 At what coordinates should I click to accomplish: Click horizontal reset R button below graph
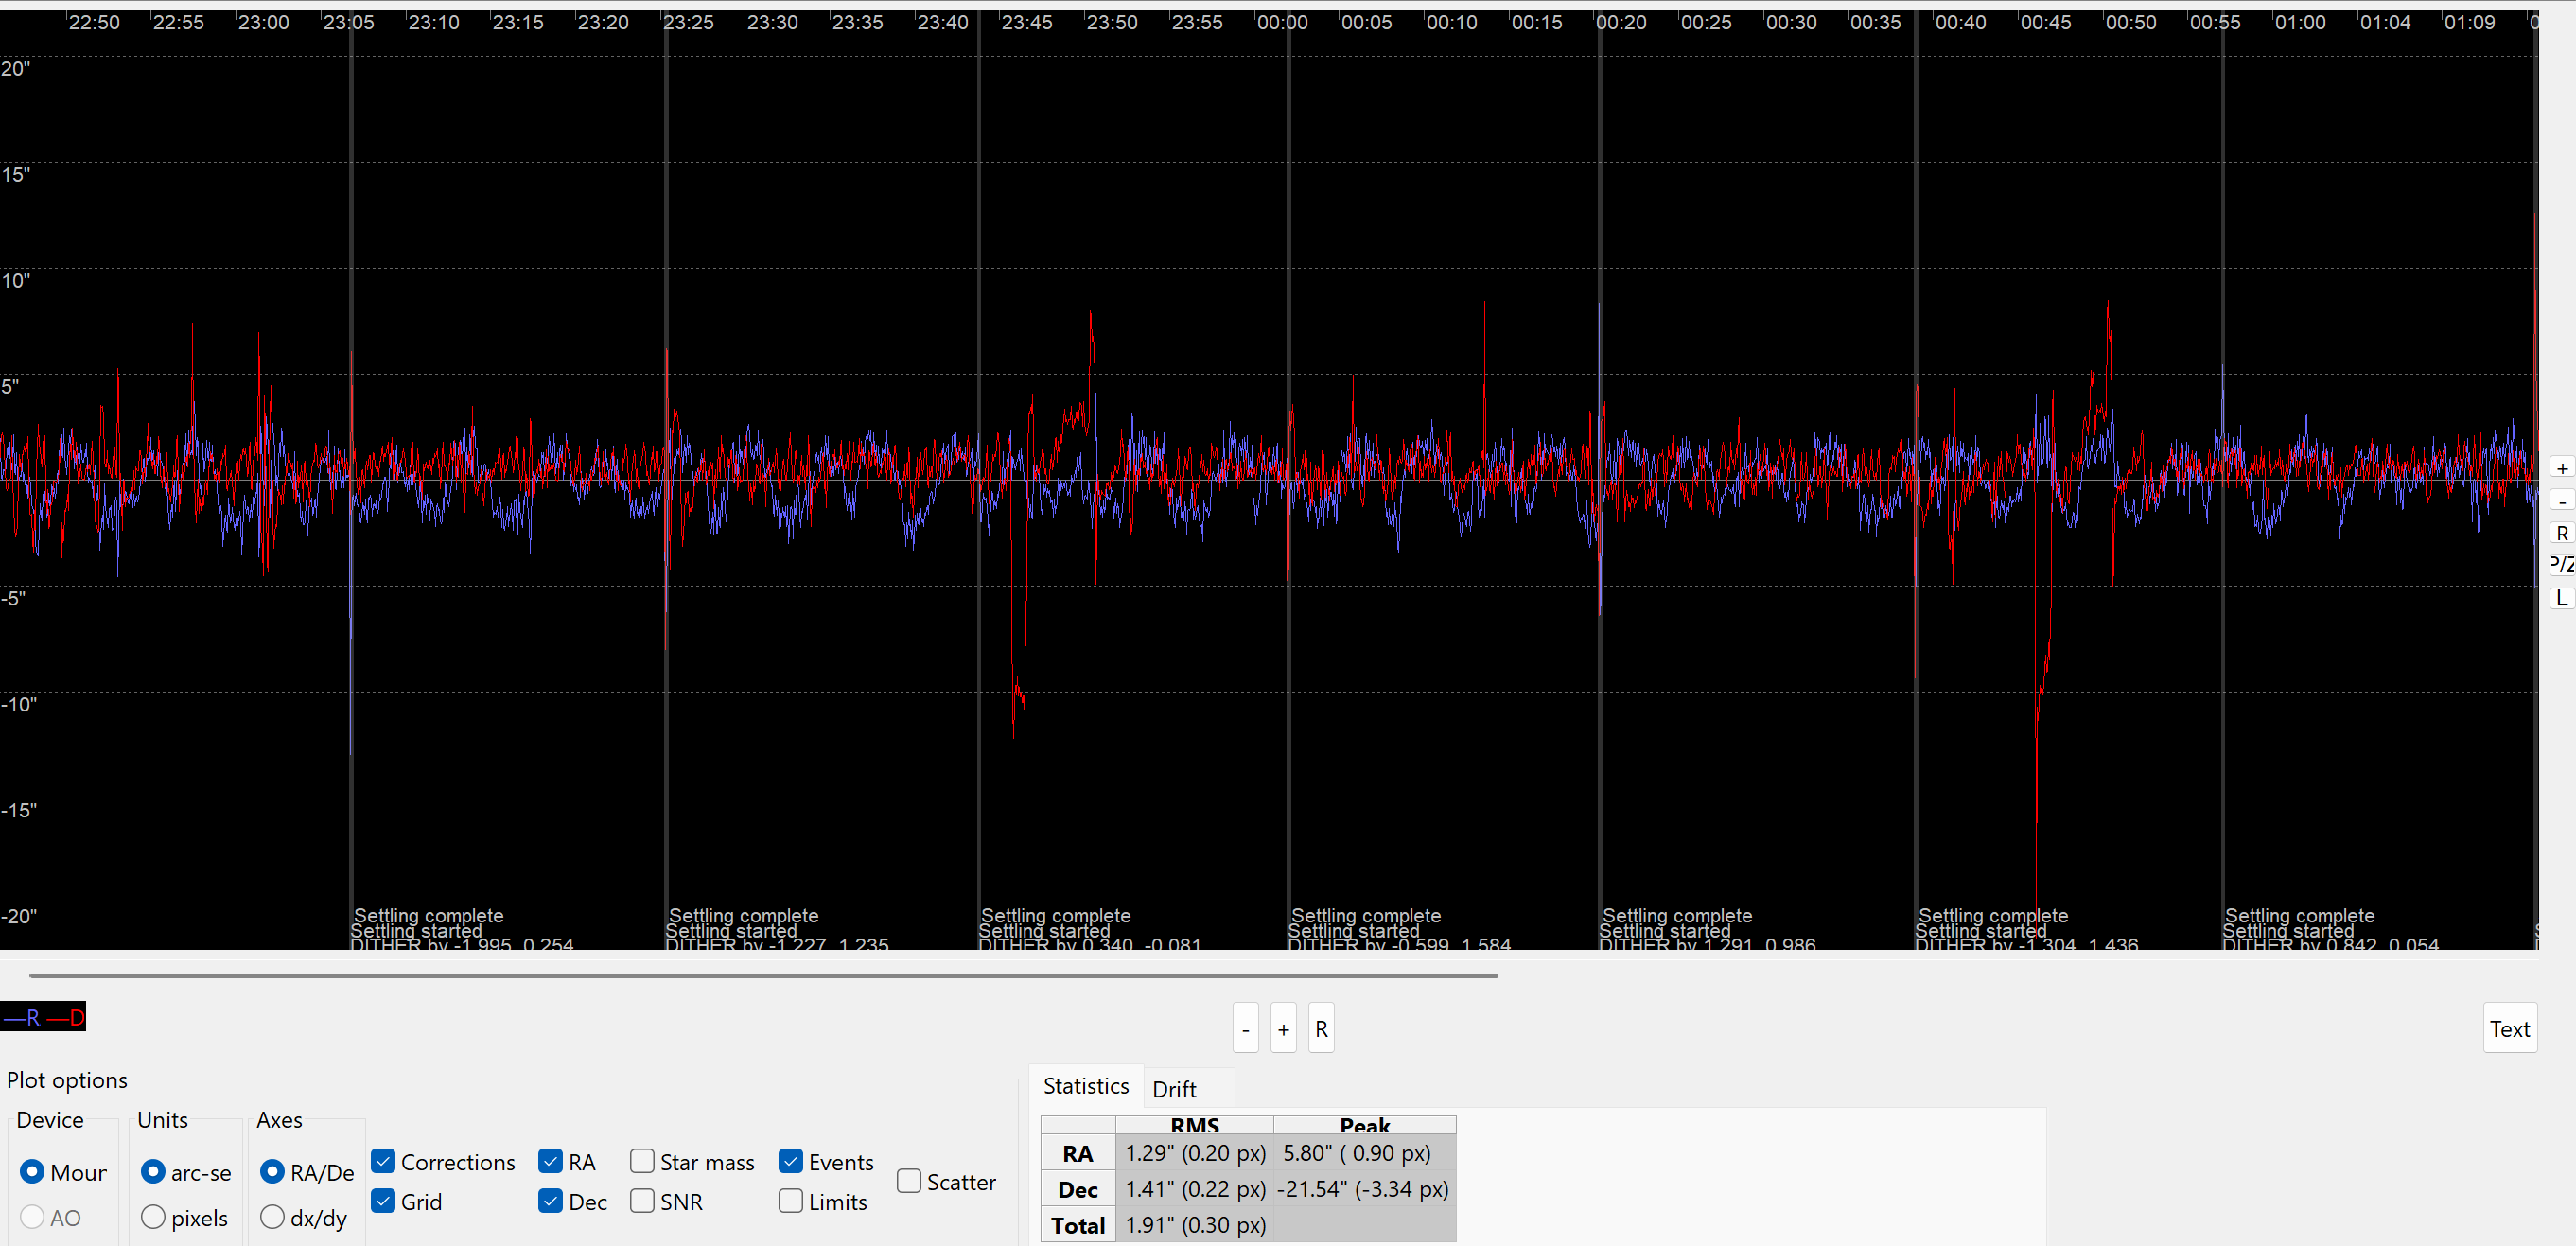tap(1321, 1029)
